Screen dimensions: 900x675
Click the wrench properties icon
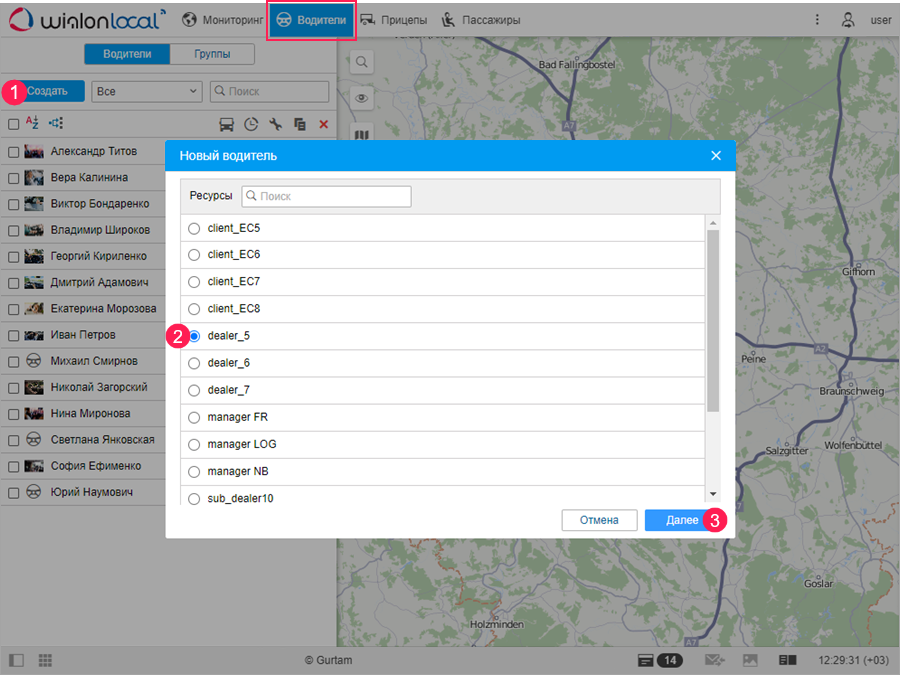point(276,124)
